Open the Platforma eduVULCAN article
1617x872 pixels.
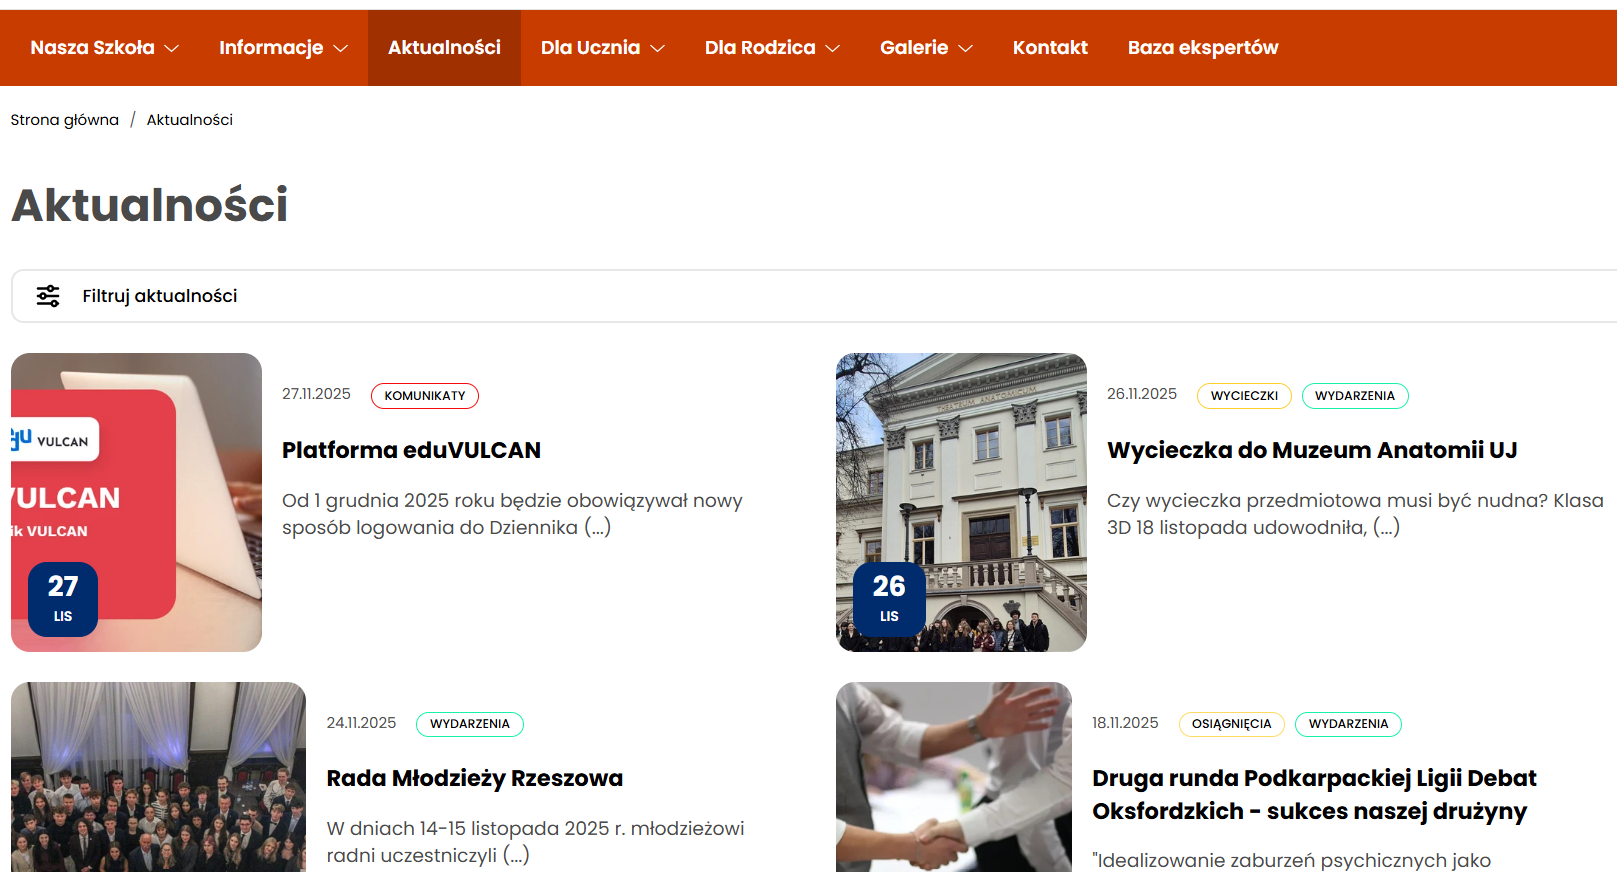click(x=411, y=450)
